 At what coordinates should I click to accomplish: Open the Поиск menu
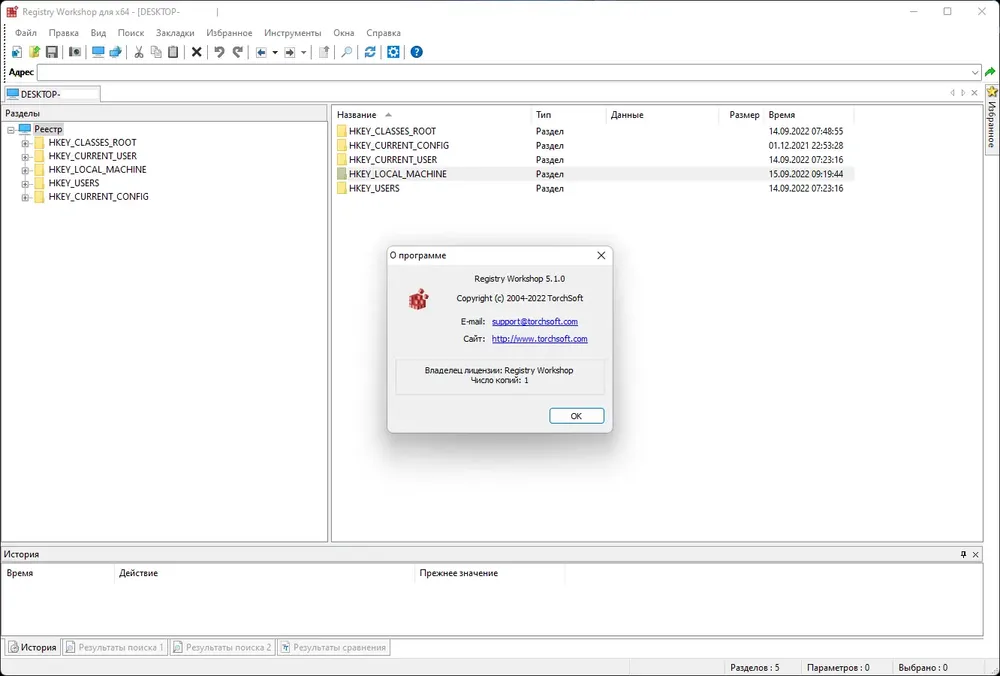coord(131,33)
